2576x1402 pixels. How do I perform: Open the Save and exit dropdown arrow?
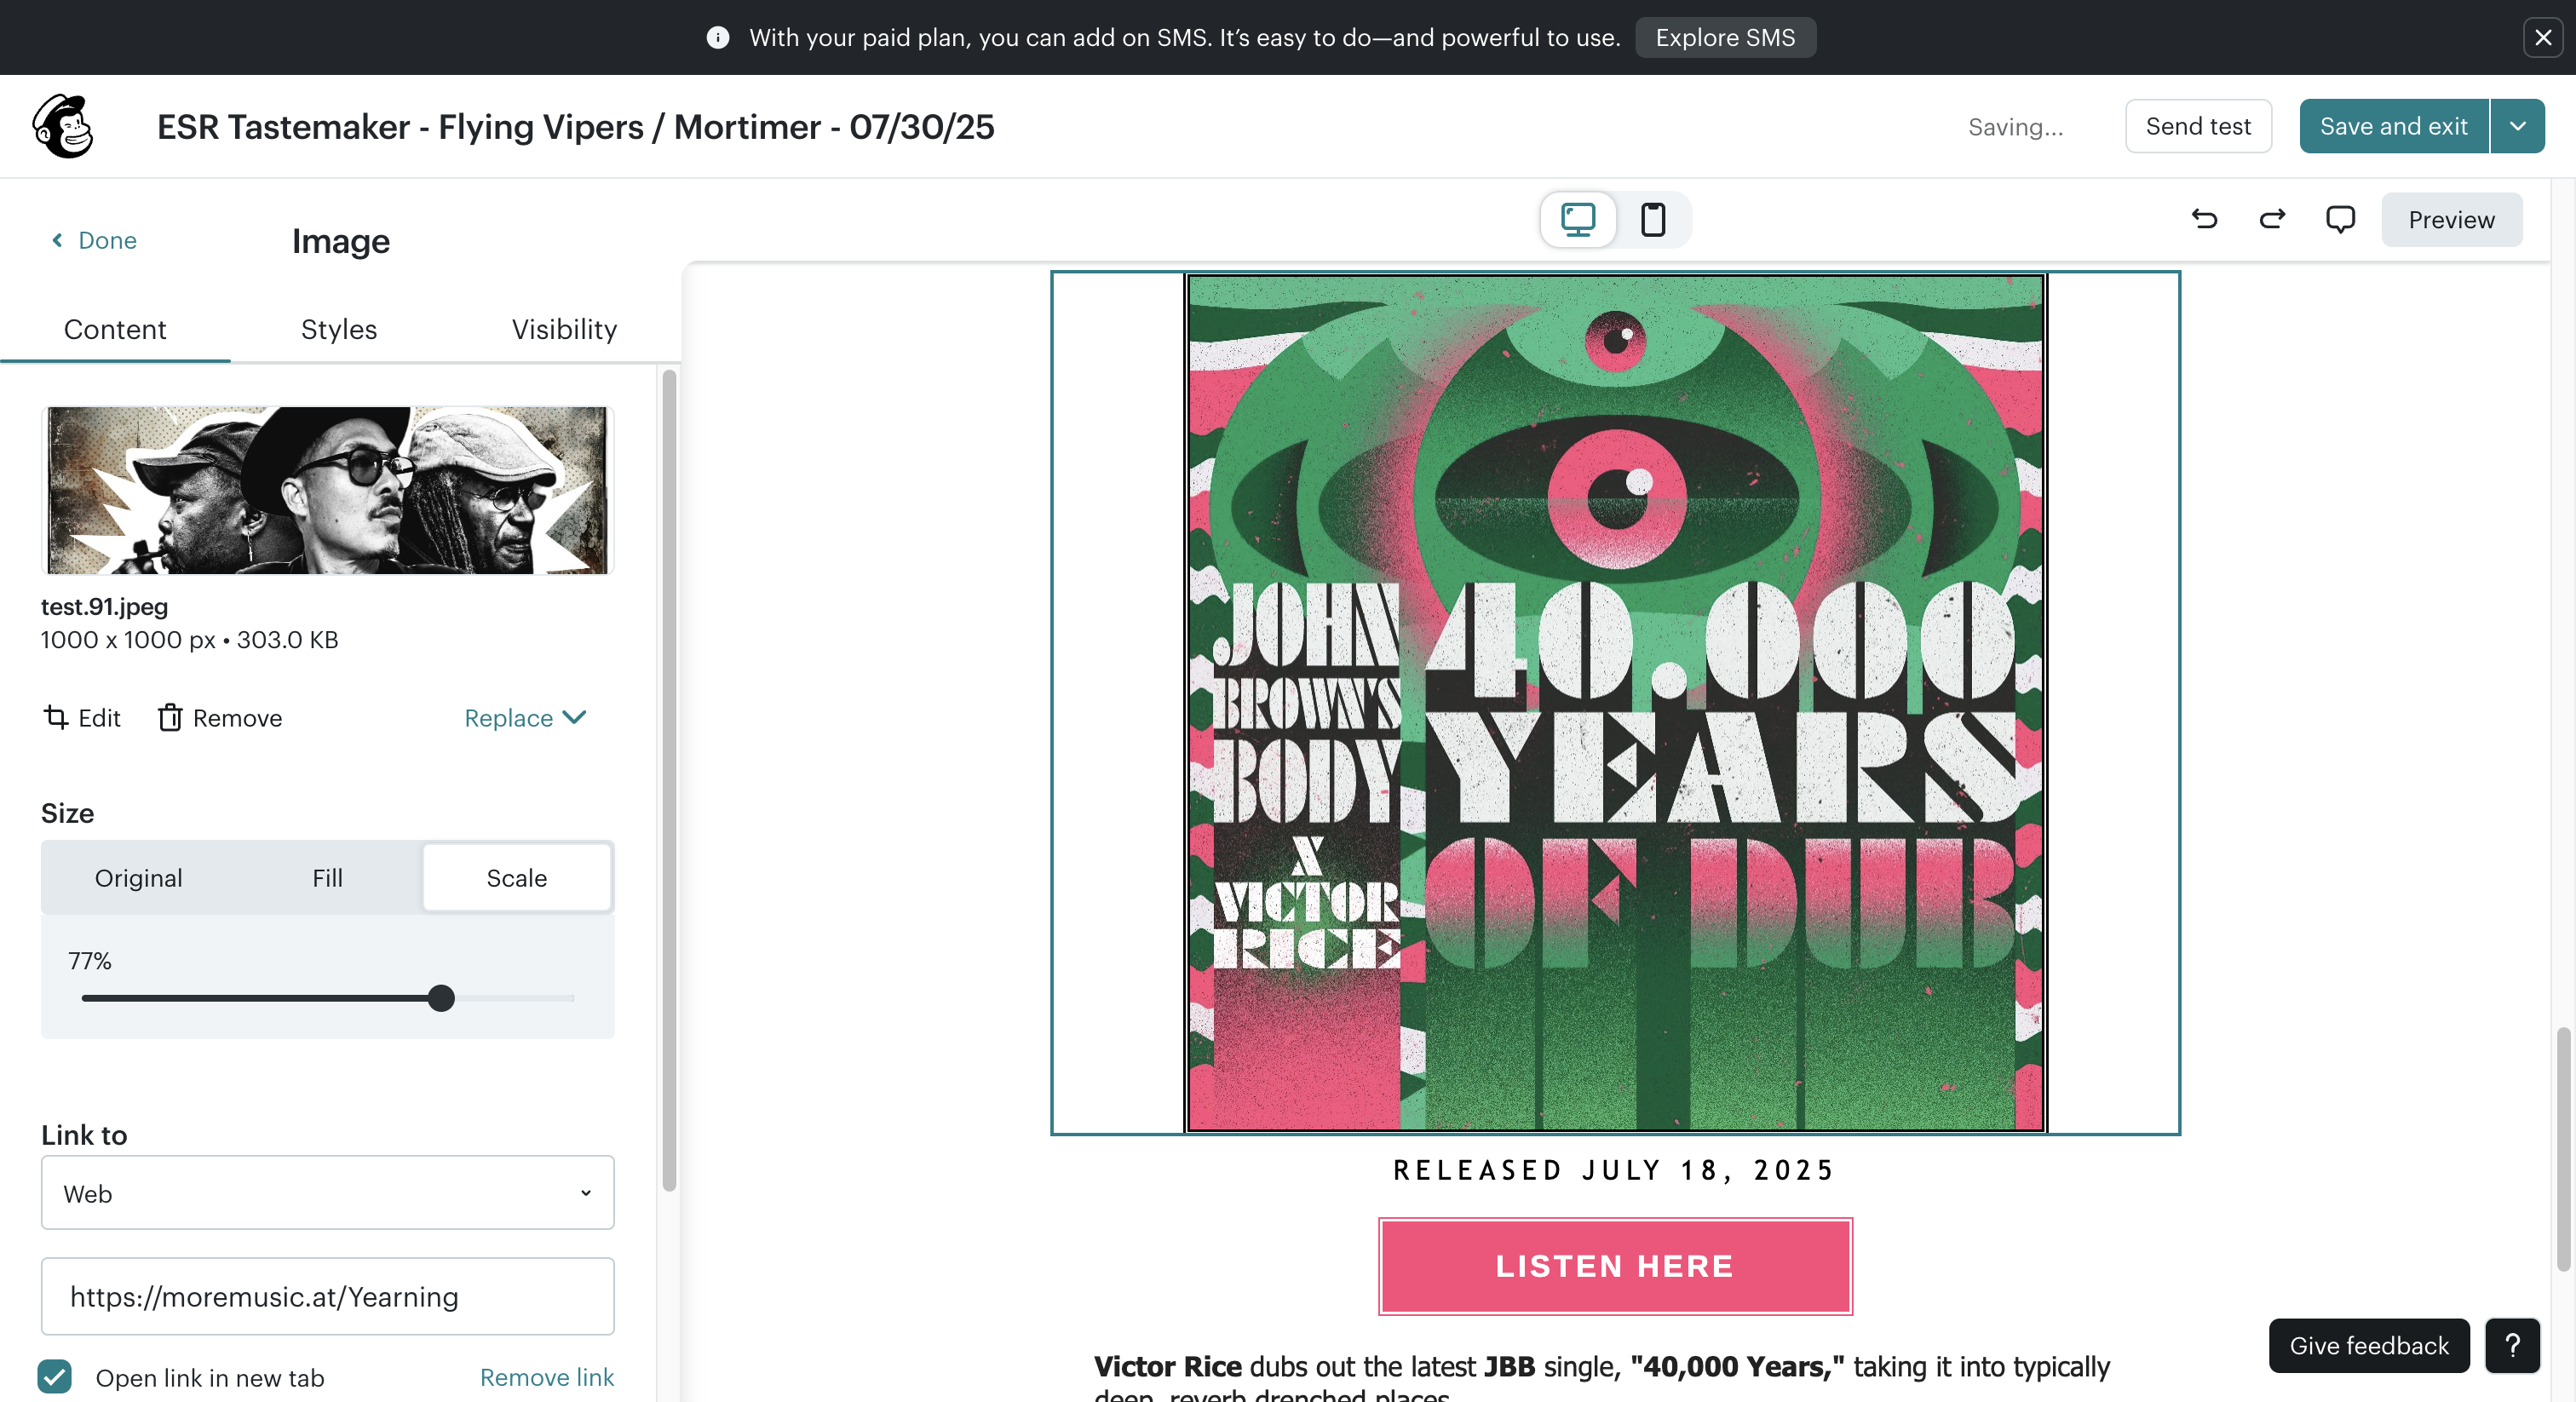(x=2518, y=126)
